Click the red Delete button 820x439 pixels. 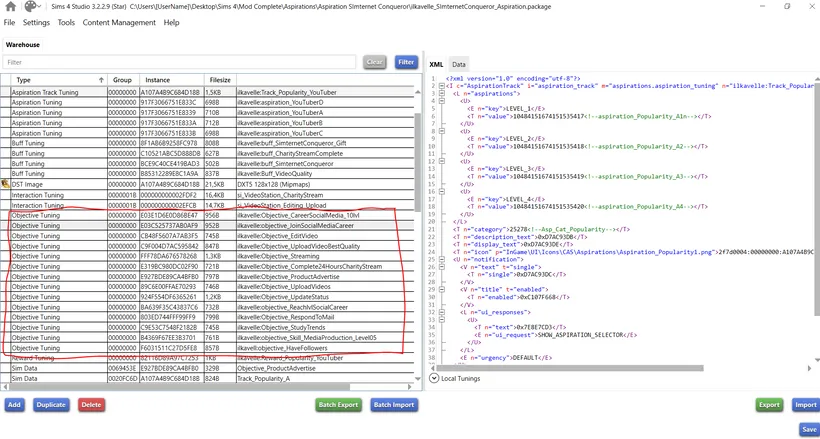(92, 404)
